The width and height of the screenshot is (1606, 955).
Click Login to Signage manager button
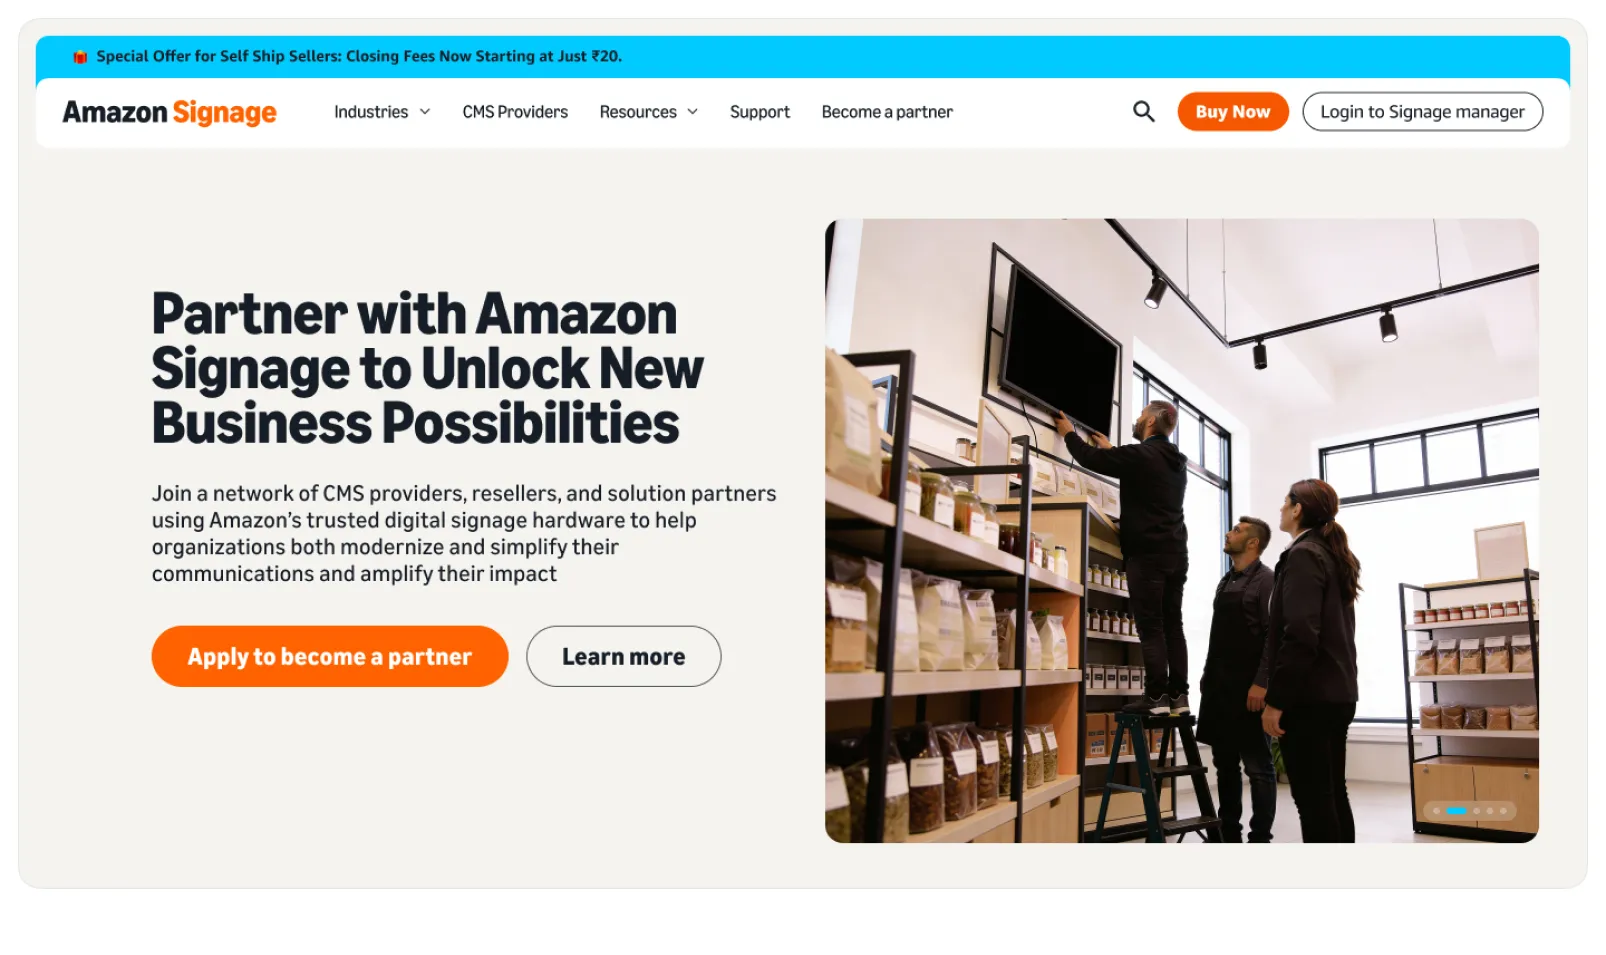pos(1422,112)
